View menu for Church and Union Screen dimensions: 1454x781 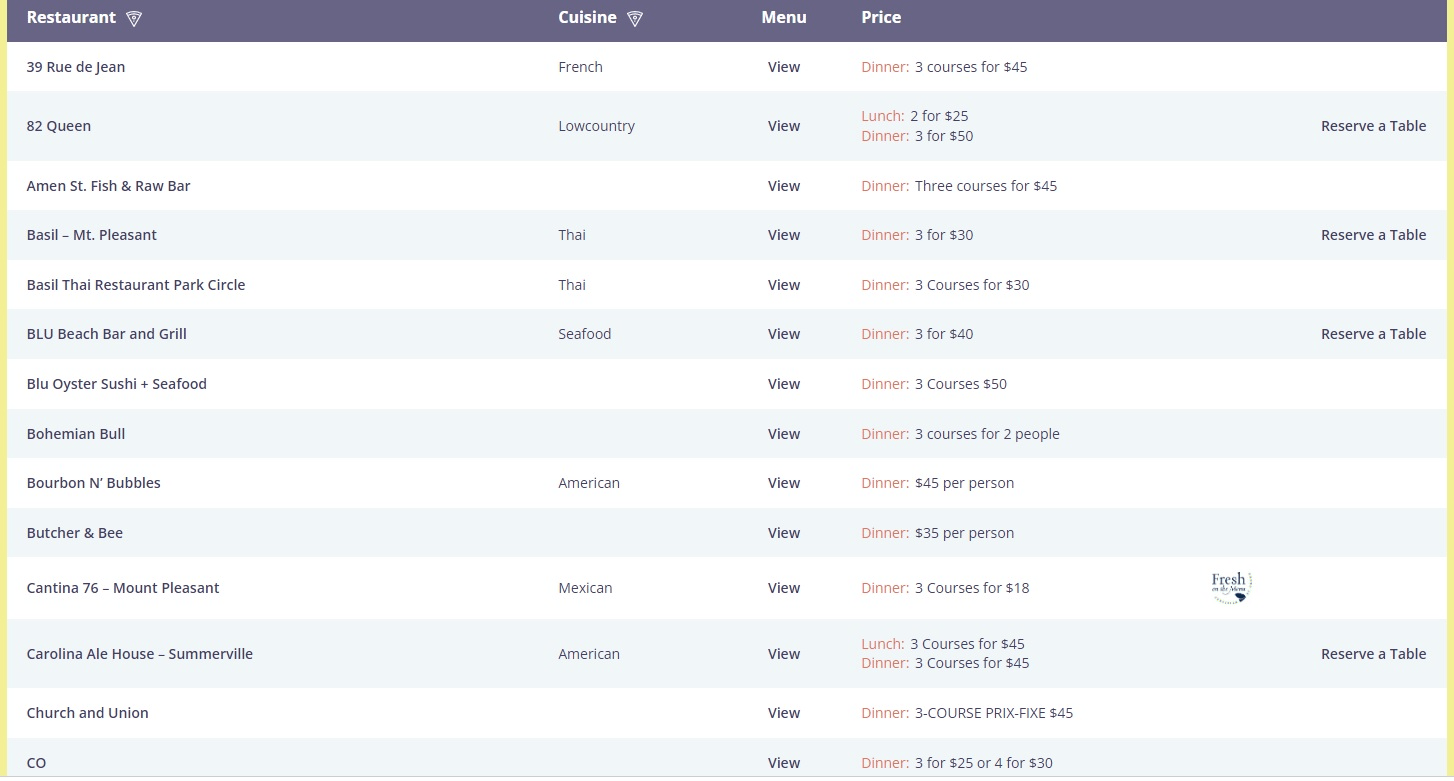(783, 713)
